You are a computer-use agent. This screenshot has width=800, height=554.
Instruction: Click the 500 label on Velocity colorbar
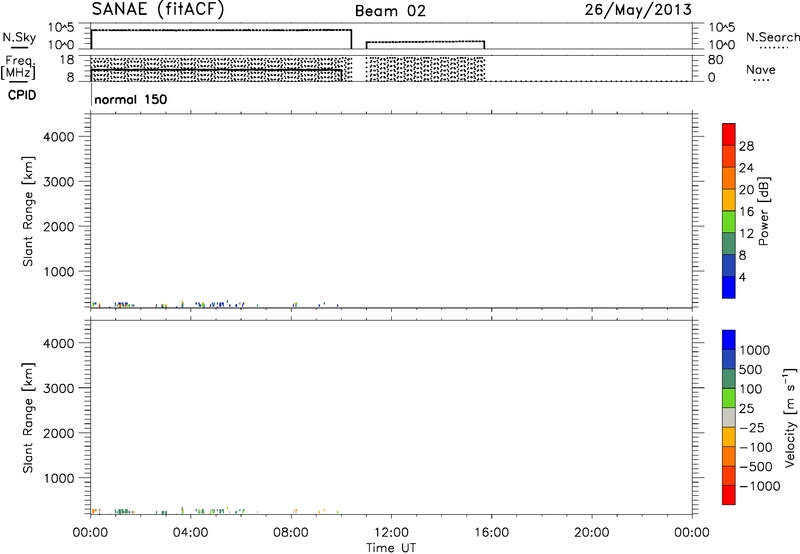click(x=751, y=369)
